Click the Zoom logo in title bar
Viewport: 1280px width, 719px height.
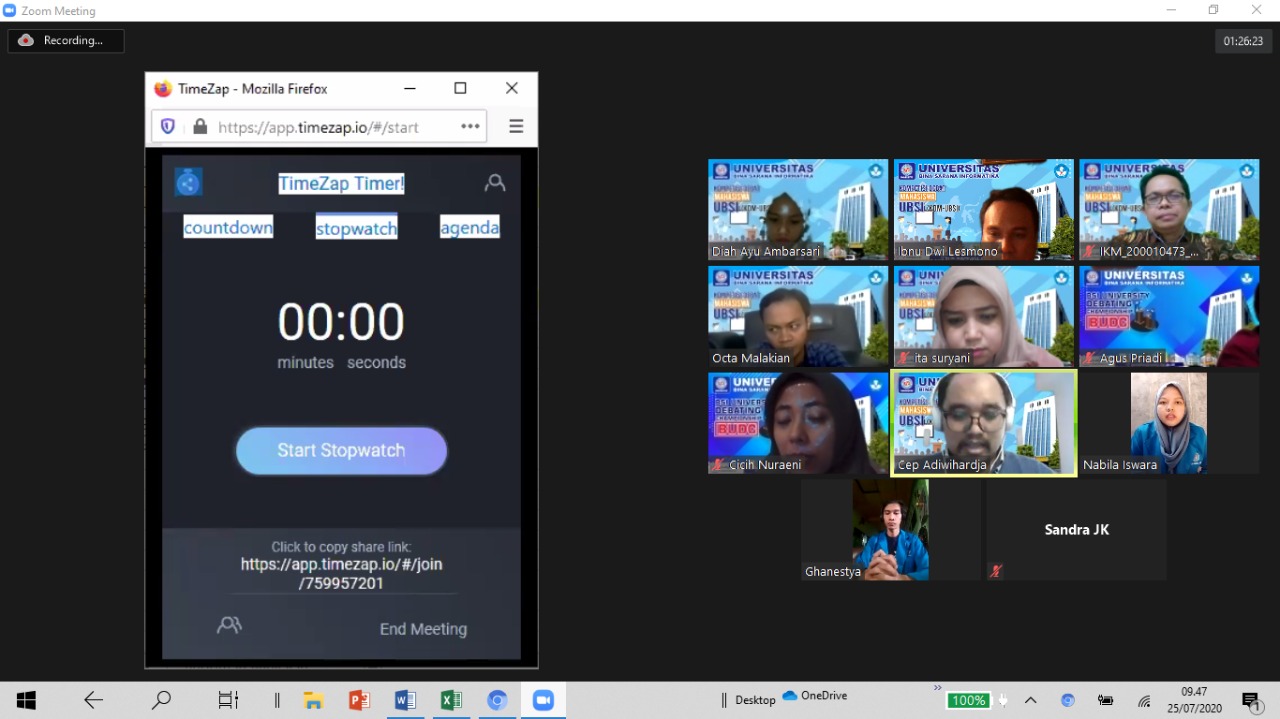(10, 10)
